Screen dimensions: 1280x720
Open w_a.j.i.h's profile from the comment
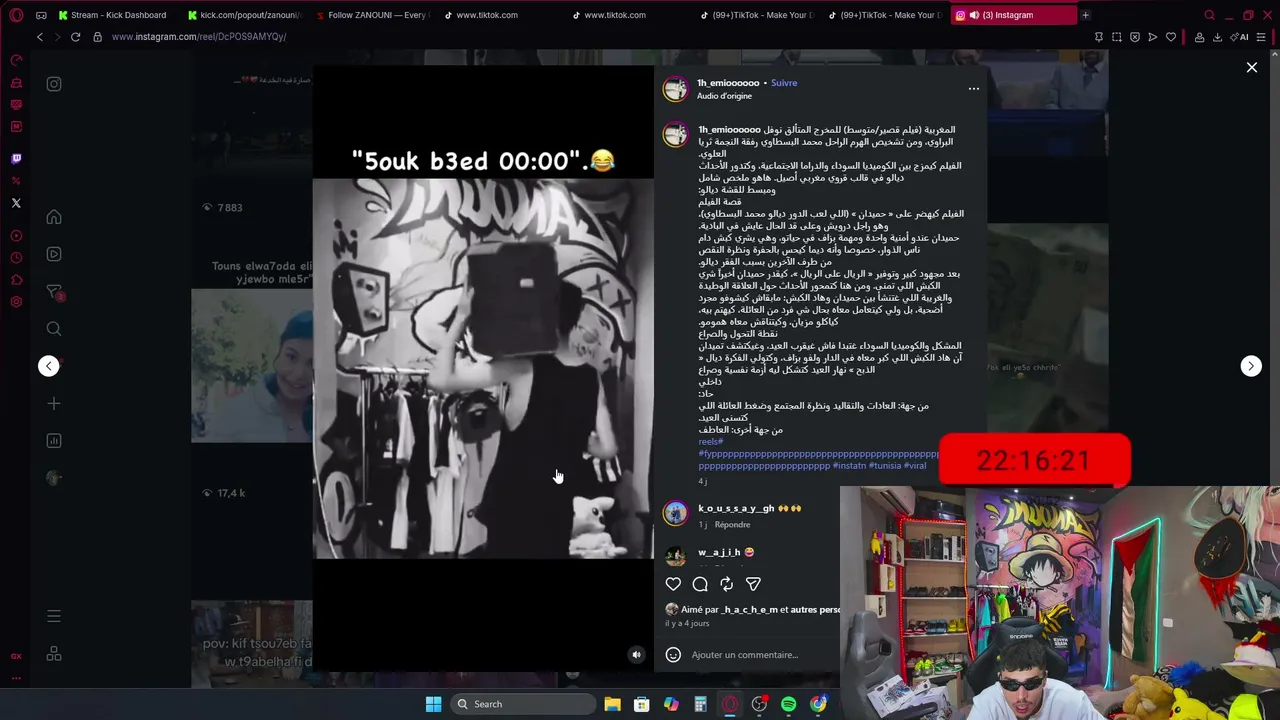[x=719, y=552]
